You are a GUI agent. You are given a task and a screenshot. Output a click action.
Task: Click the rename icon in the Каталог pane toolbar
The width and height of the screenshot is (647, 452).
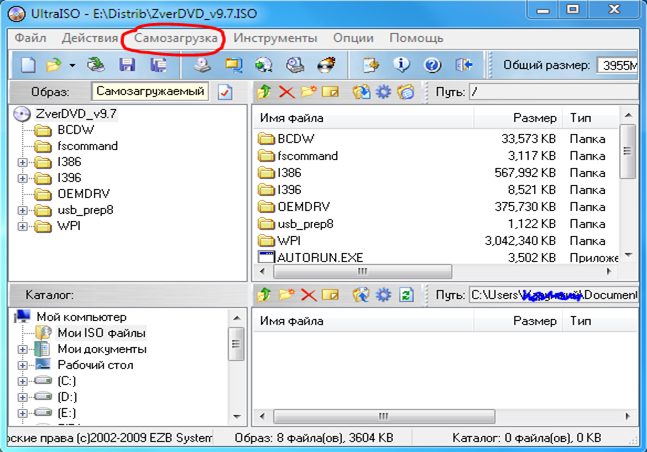point(330,295)
